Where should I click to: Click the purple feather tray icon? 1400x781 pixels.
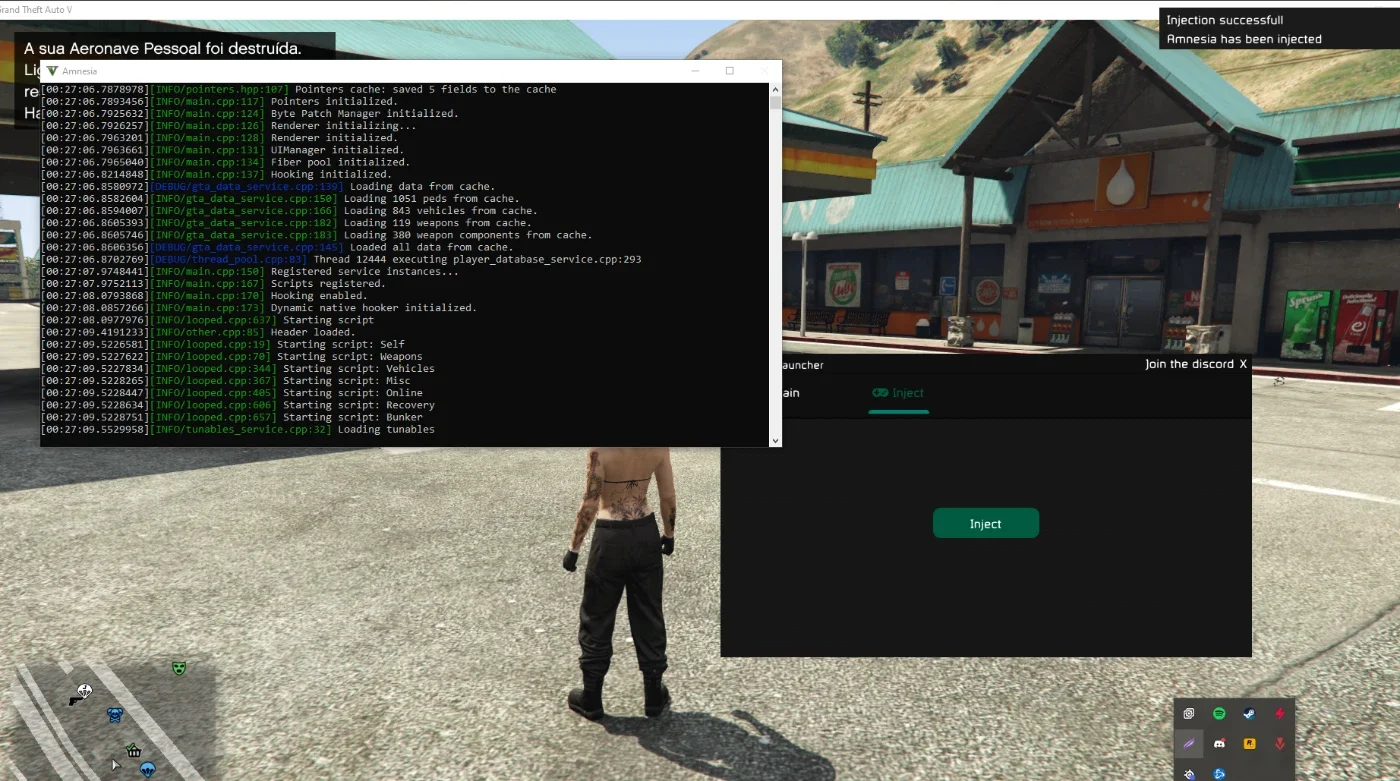point(1188,744)
